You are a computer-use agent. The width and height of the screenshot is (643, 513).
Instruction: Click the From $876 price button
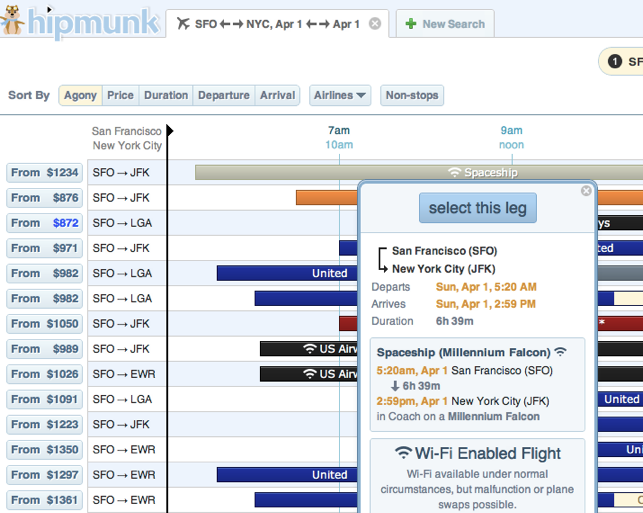[x=44, y=198]
